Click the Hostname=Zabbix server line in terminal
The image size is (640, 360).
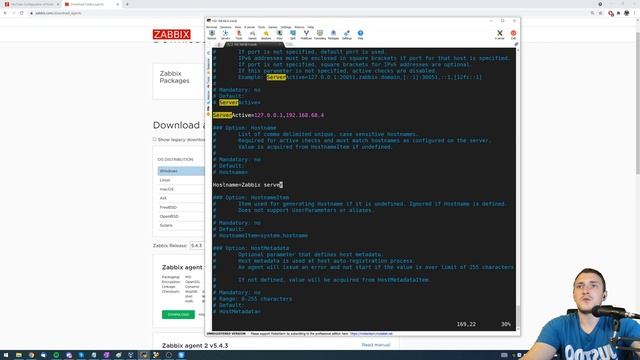(x=247, y=185)
